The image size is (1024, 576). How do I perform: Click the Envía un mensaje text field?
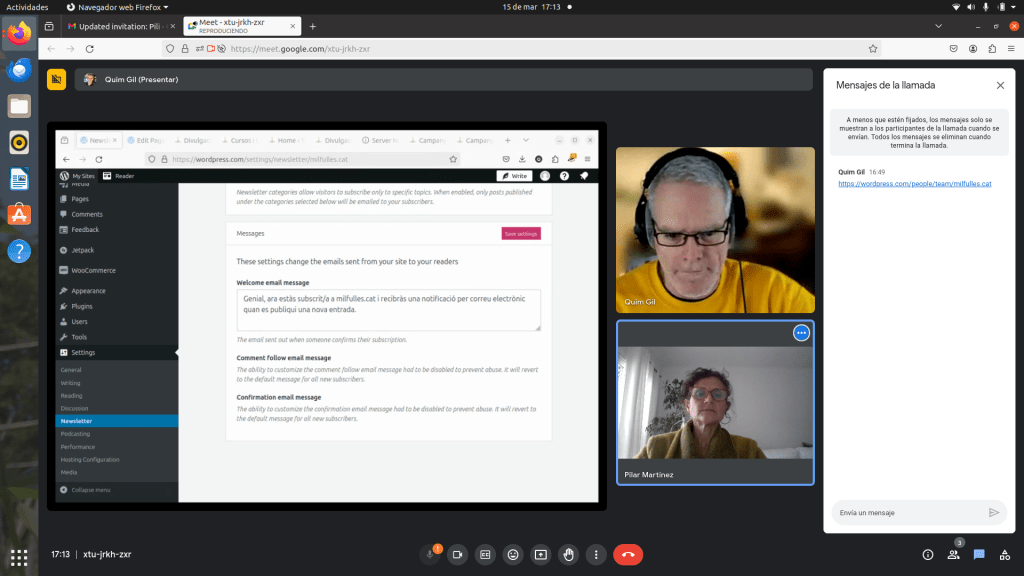pyautogui.click(x=905, y=512)
